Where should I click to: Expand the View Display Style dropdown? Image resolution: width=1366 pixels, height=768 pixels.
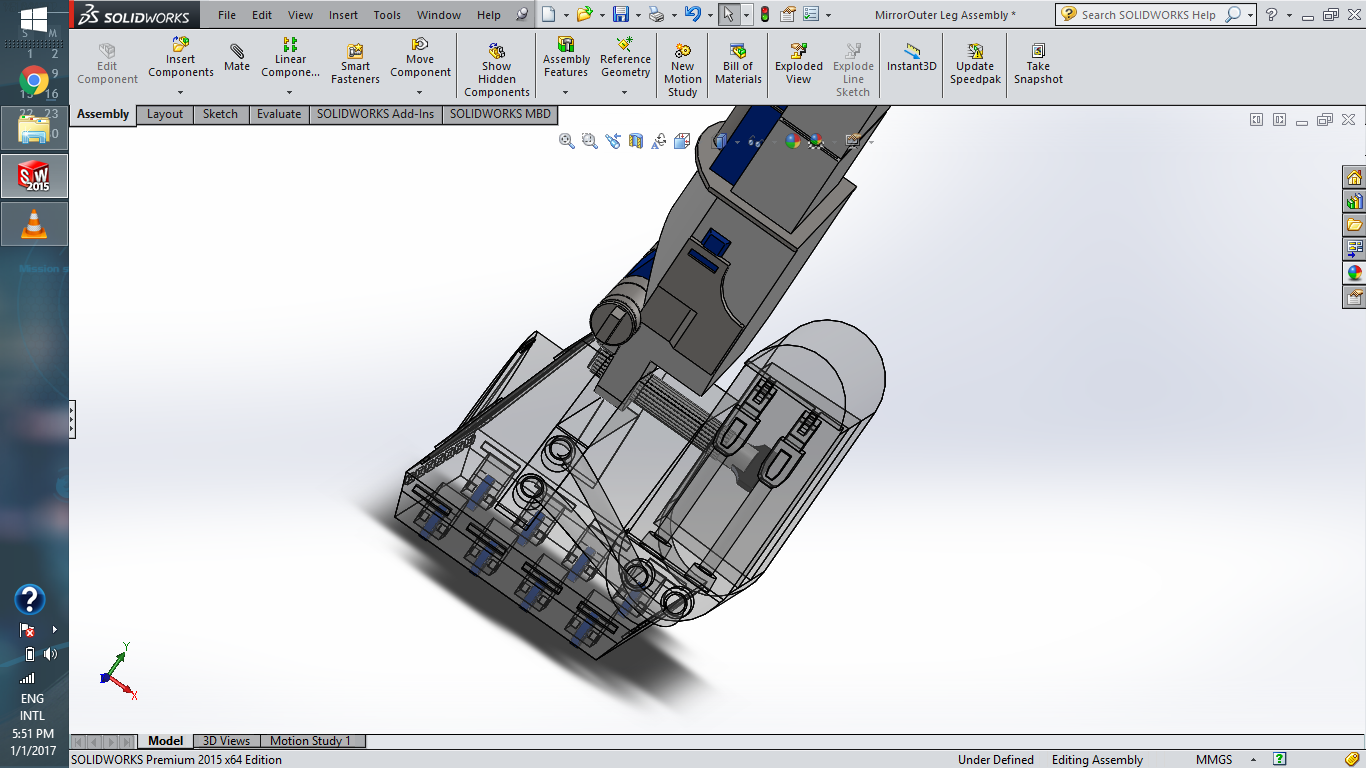click(735, 141)
